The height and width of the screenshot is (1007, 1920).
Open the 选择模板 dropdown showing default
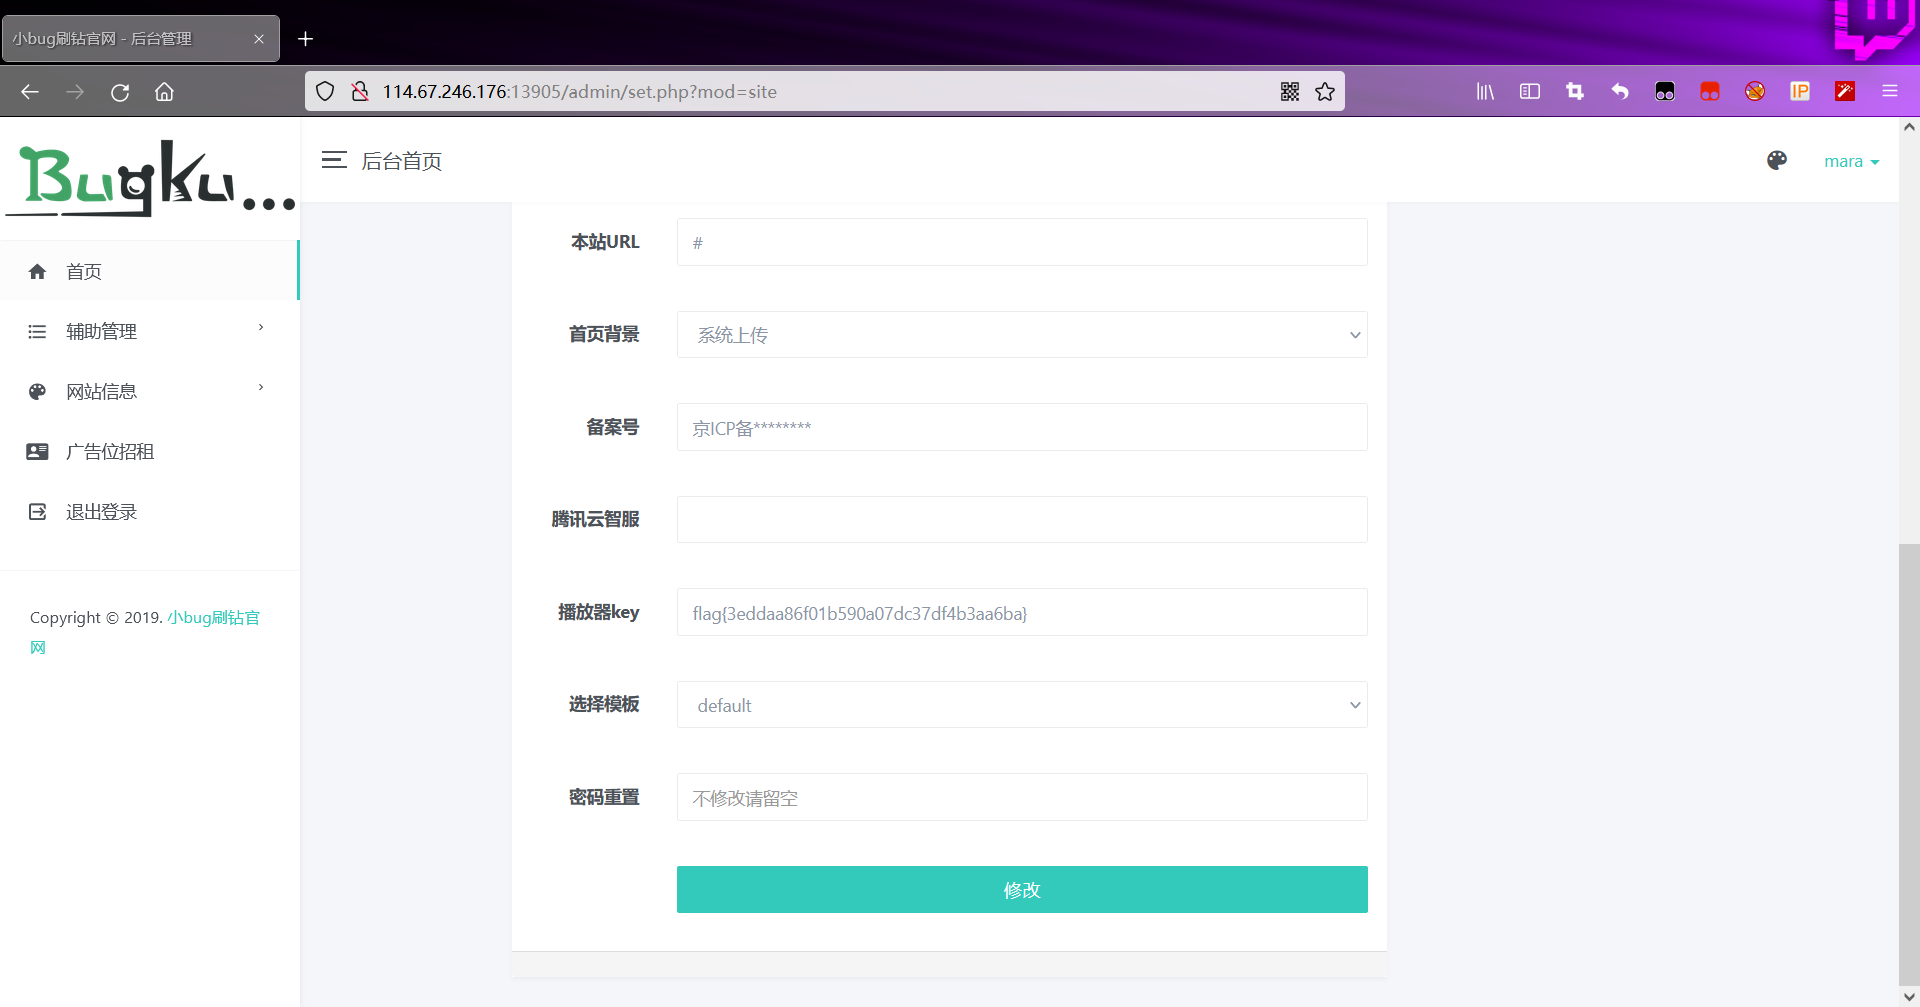tap(1022, 704)
